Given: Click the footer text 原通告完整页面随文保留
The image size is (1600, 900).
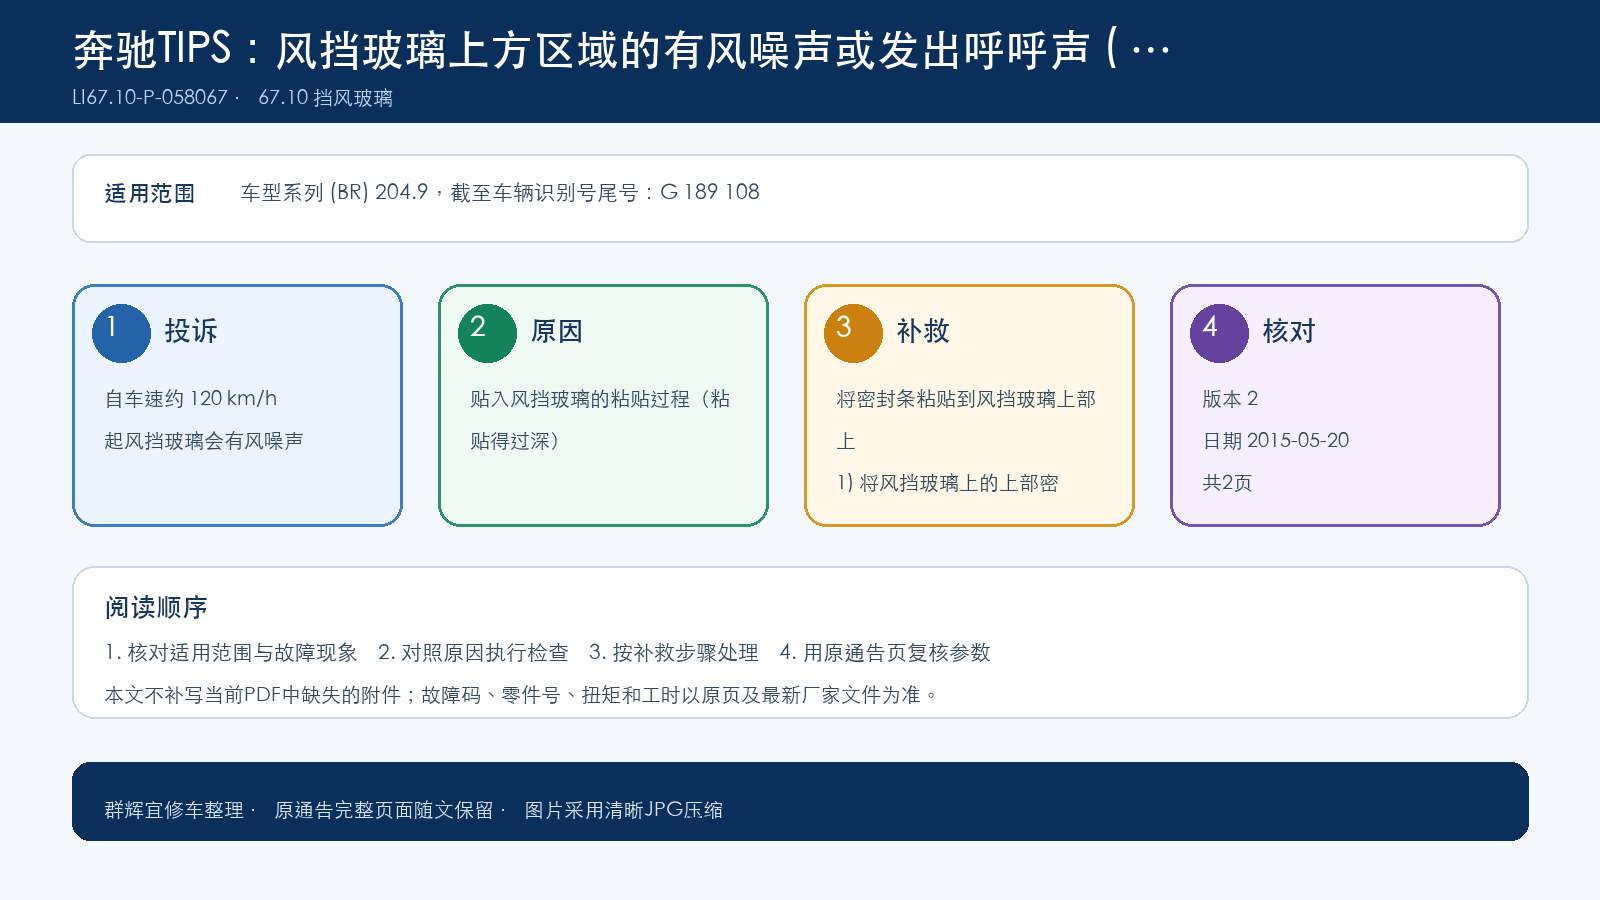Looking at the screenshot, I should [x=384, y=810].
